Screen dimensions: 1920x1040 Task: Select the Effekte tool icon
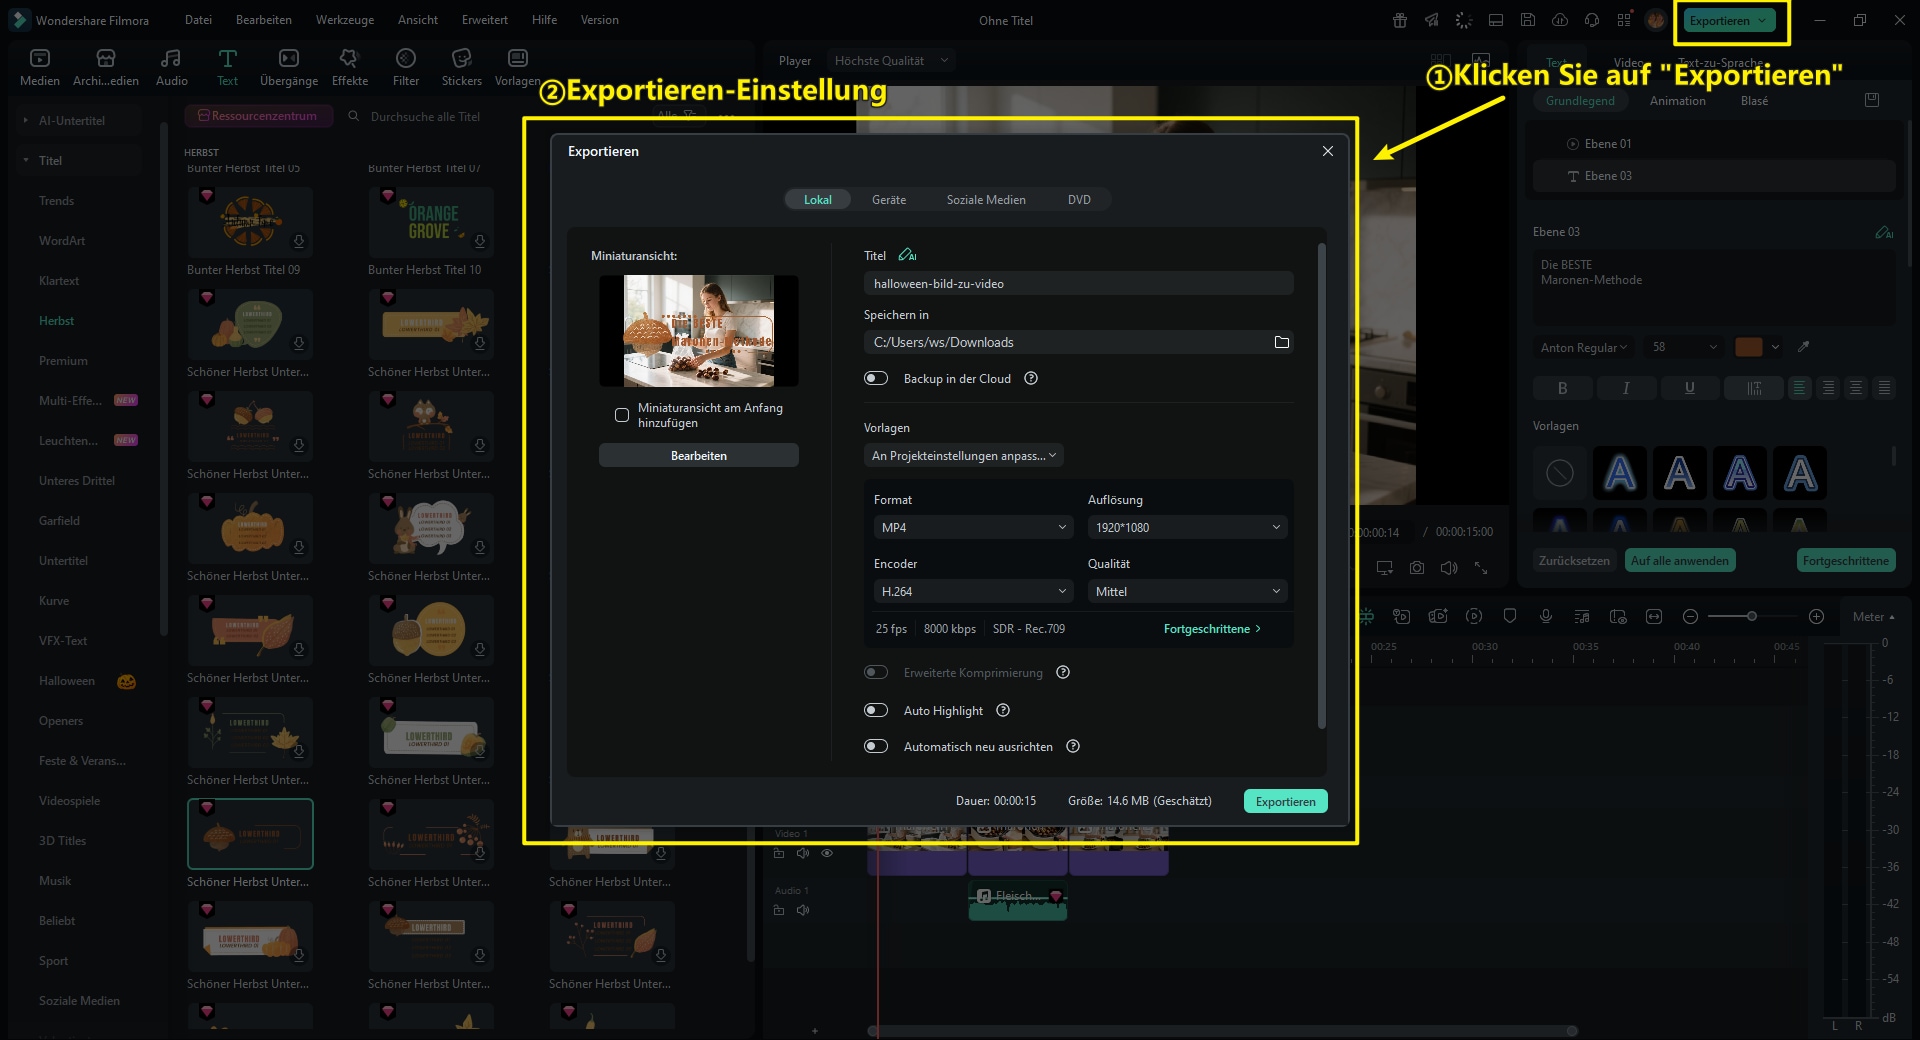[349, 66]
